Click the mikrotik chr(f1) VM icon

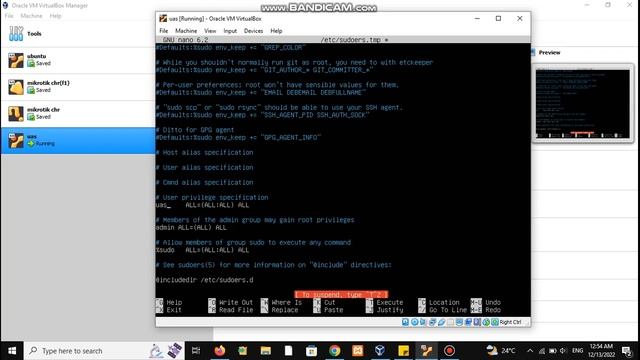click(16, 87)
